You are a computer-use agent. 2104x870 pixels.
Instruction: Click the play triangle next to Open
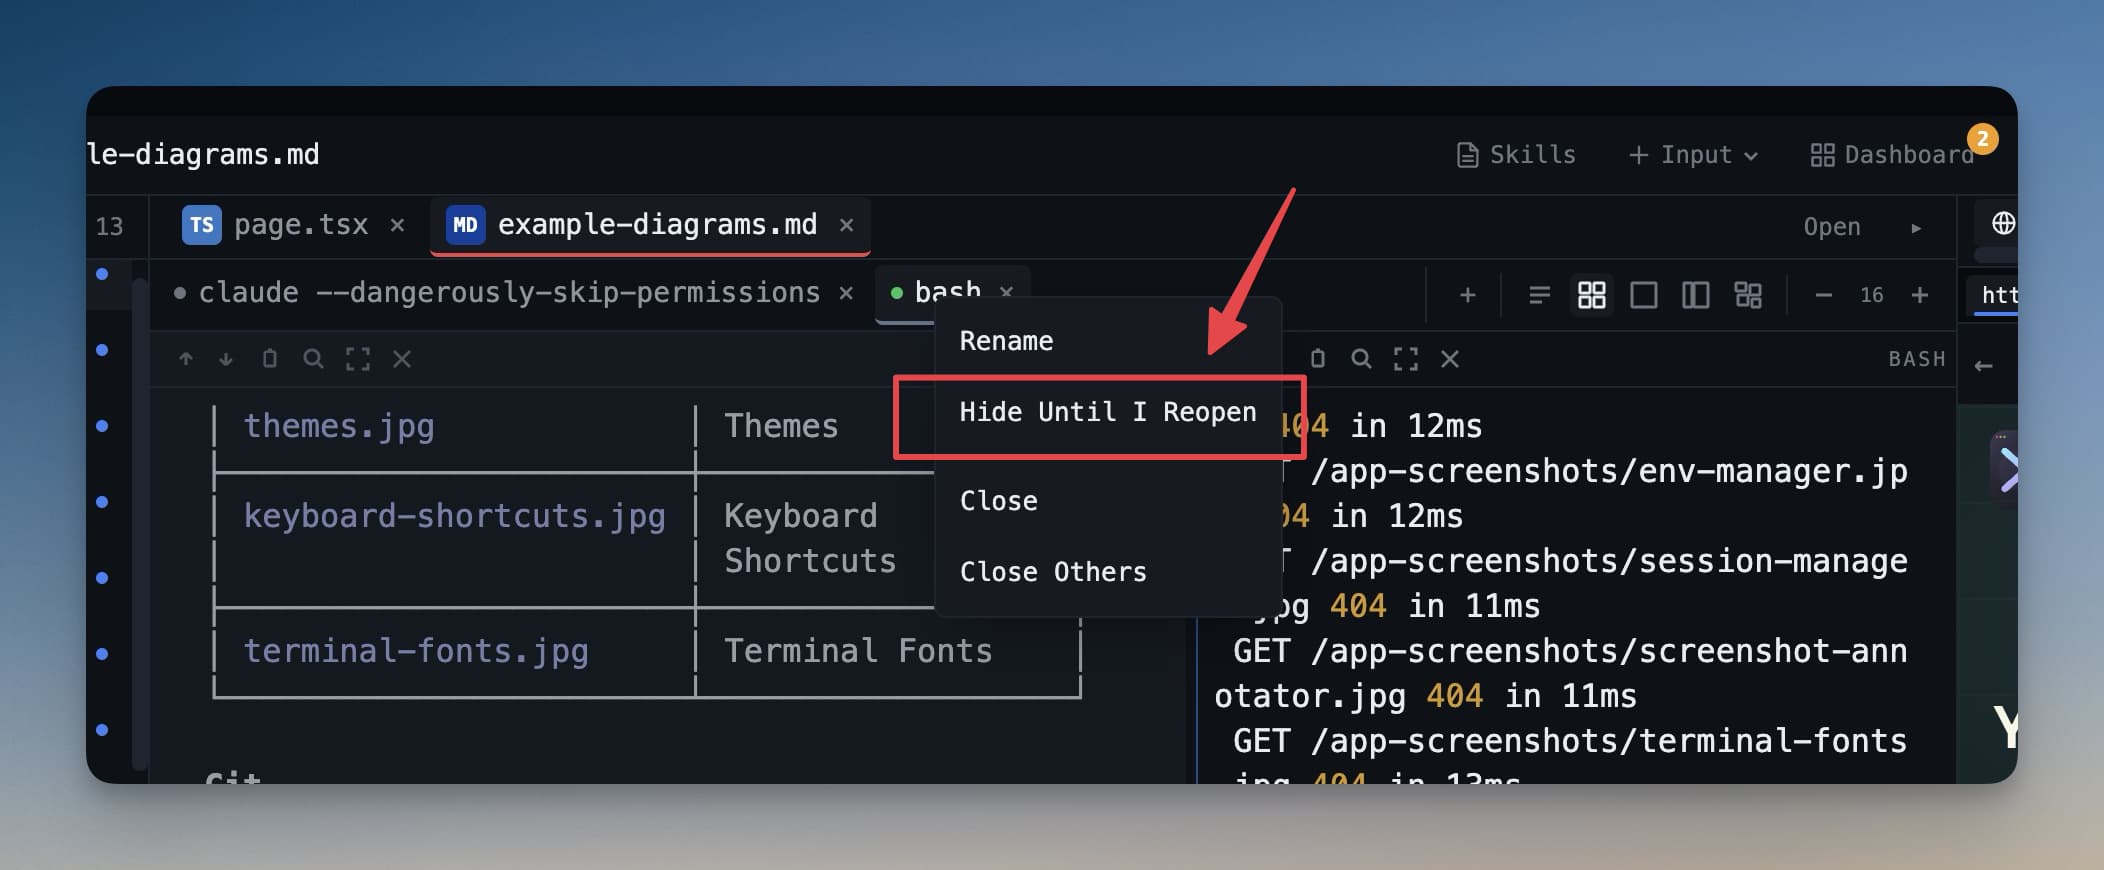[x=1916, y=228]
